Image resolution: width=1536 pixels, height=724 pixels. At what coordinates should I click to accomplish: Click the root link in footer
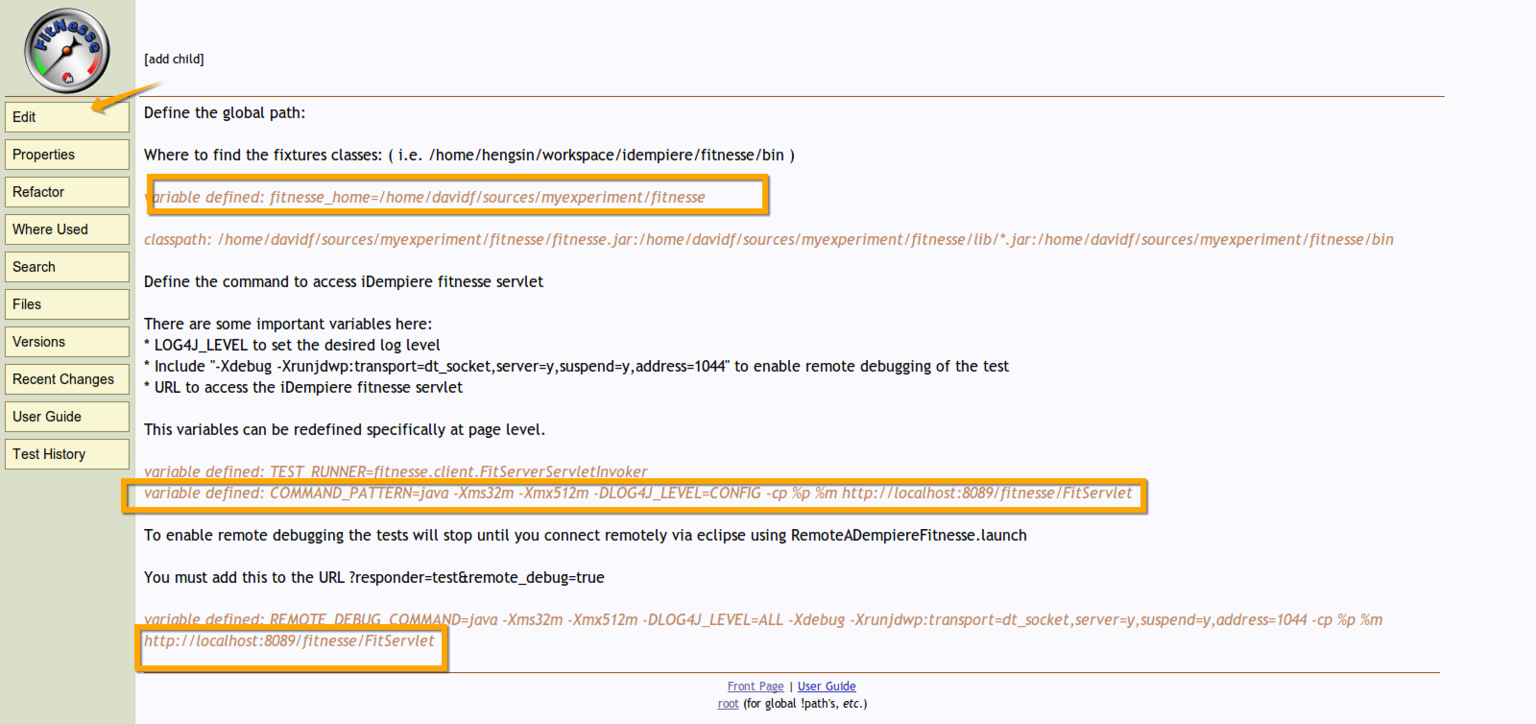(728, 704)
